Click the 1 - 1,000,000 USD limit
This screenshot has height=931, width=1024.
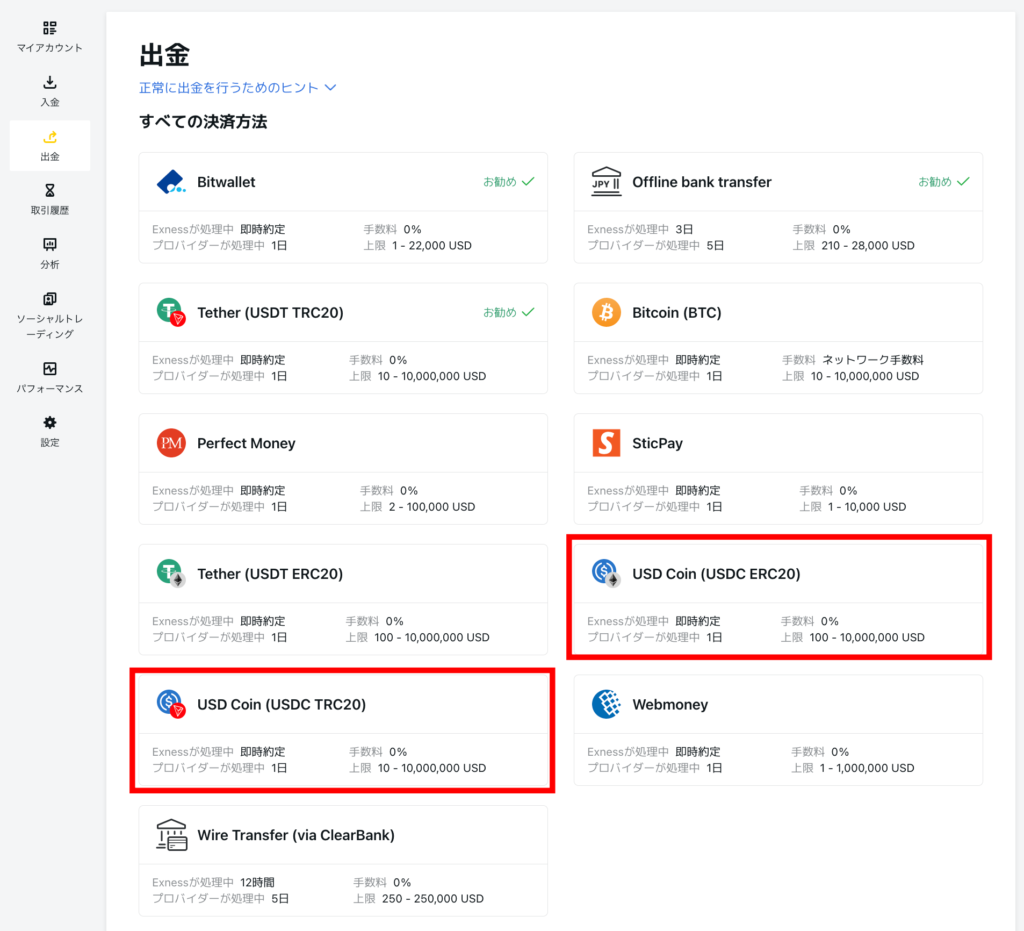coord(867,768)
